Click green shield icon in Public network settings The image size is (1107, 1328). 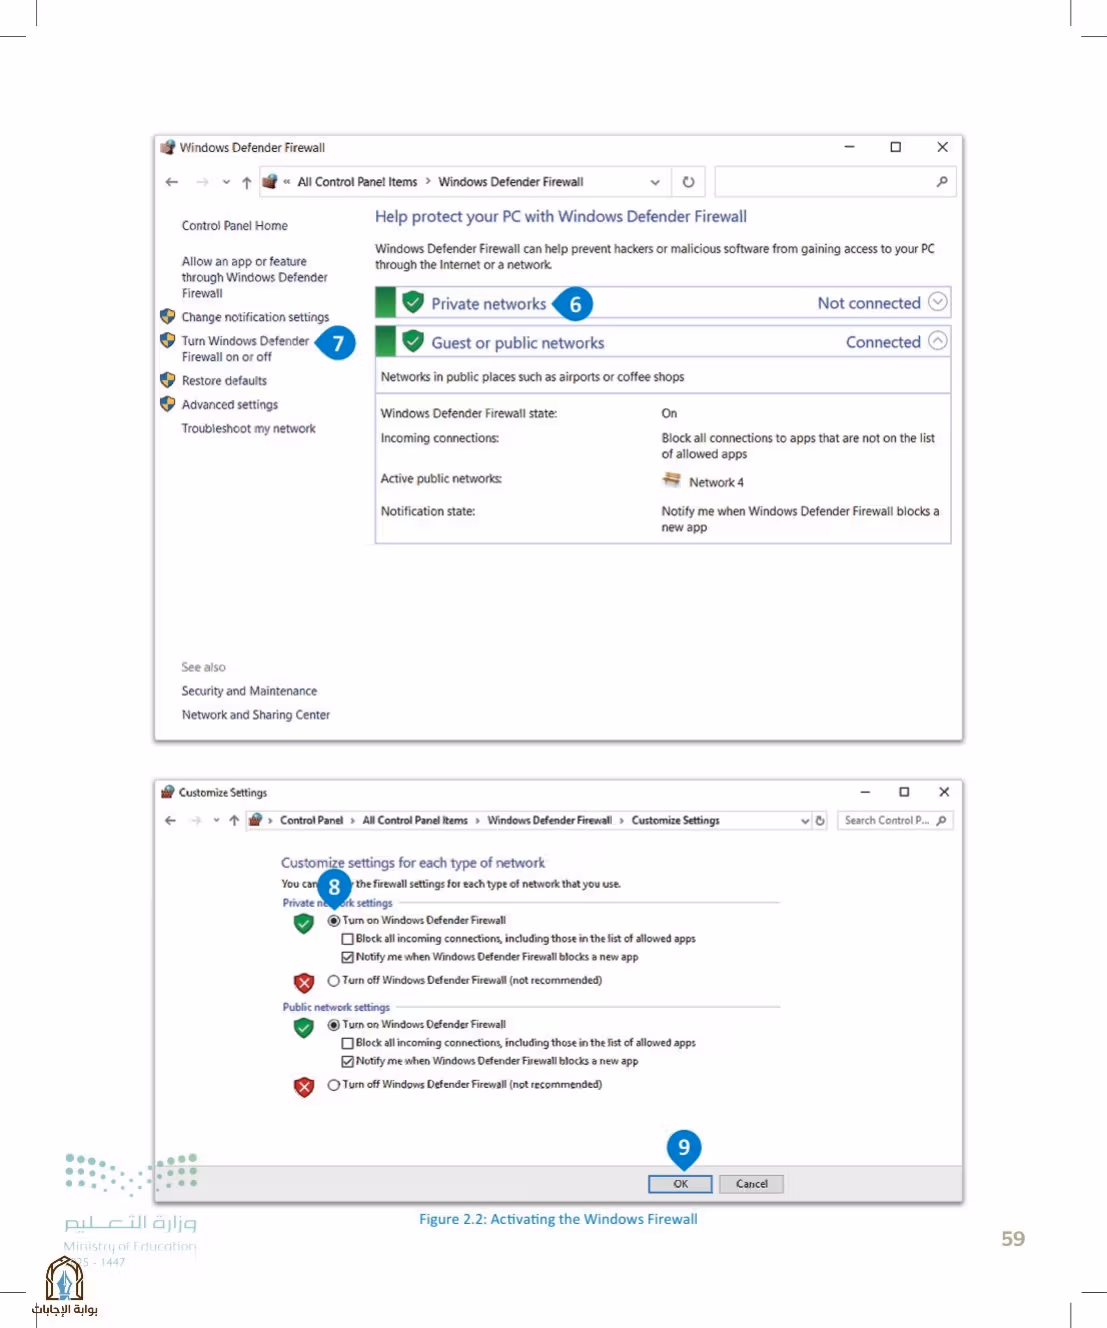(304, 1027)
